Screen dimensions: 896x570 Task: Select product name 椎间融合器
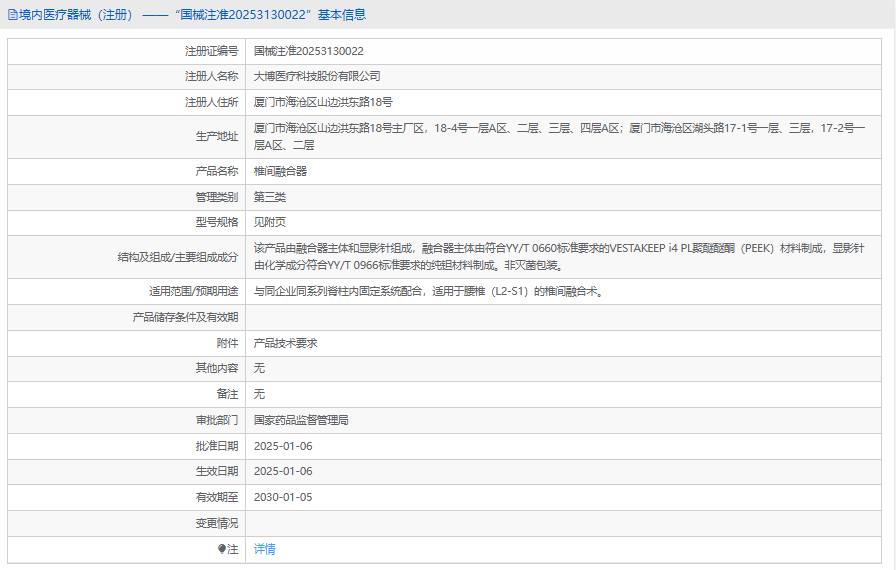(x=280, y=171)
